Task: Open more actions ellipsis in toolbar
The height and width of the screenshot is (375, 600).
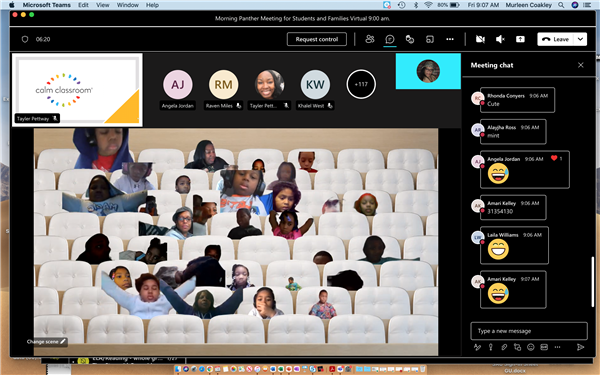Action: click(450, 39)
